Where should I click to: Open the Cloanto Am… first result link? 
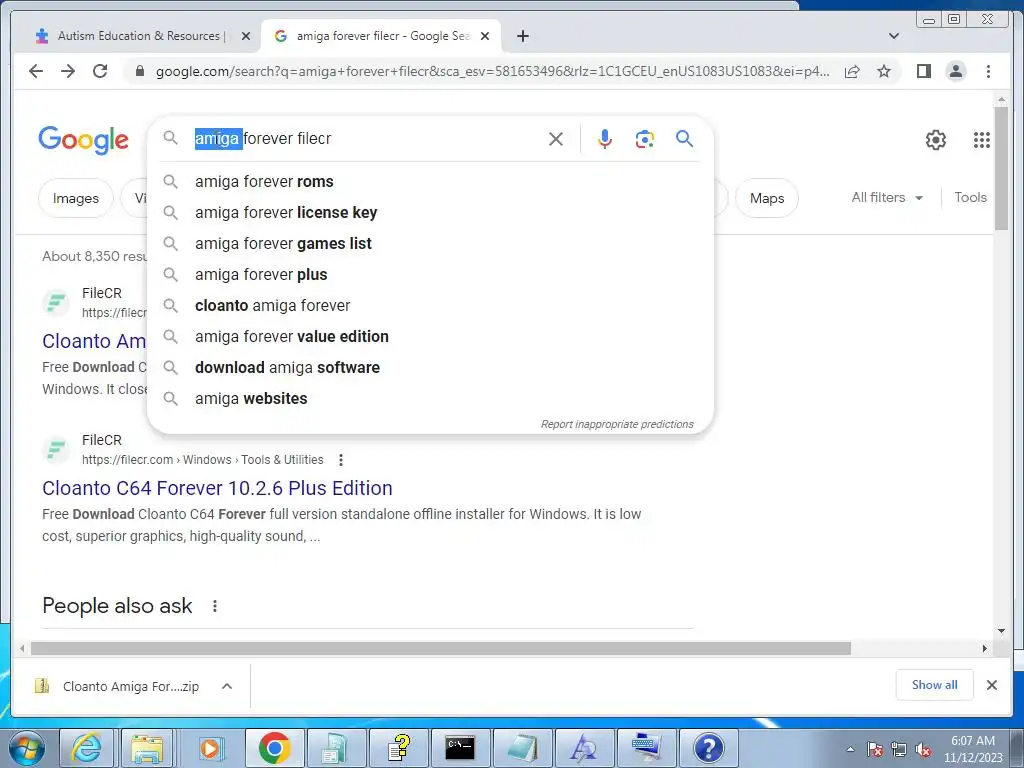tap(94, 341)
